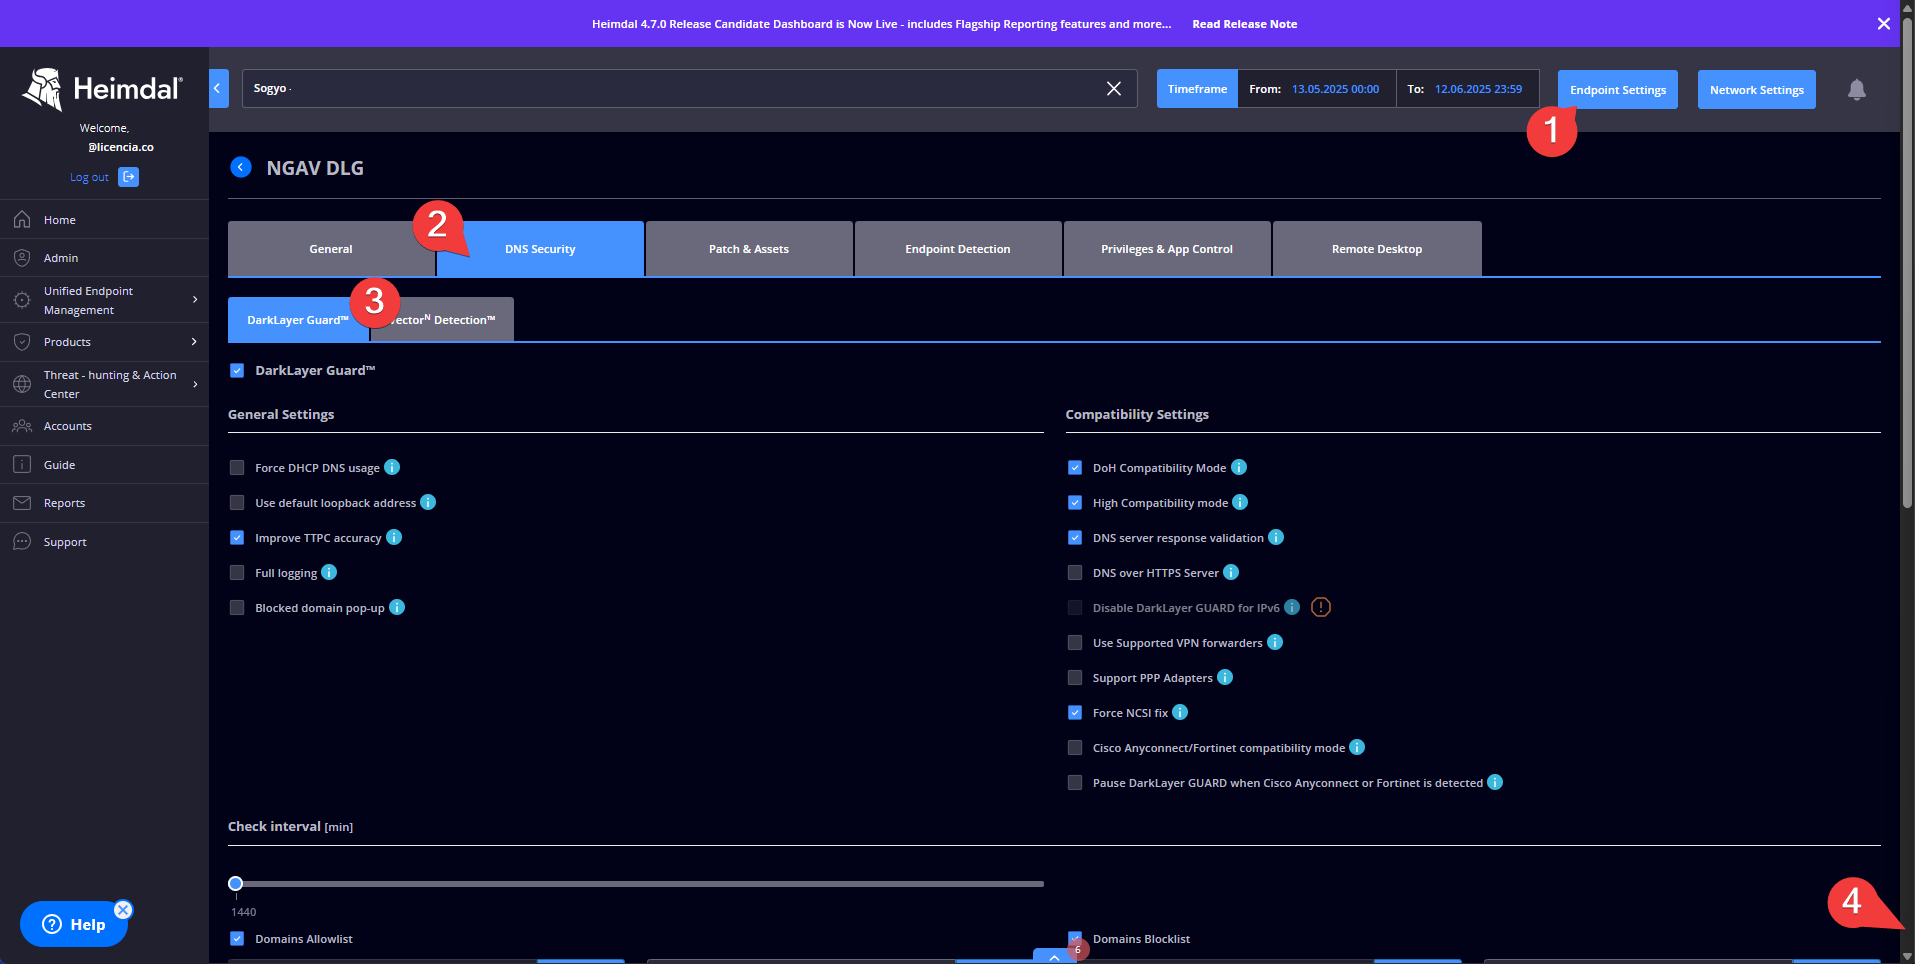Expand the Products submenu arrow
1915x964 pixels.
click(194, 341)
